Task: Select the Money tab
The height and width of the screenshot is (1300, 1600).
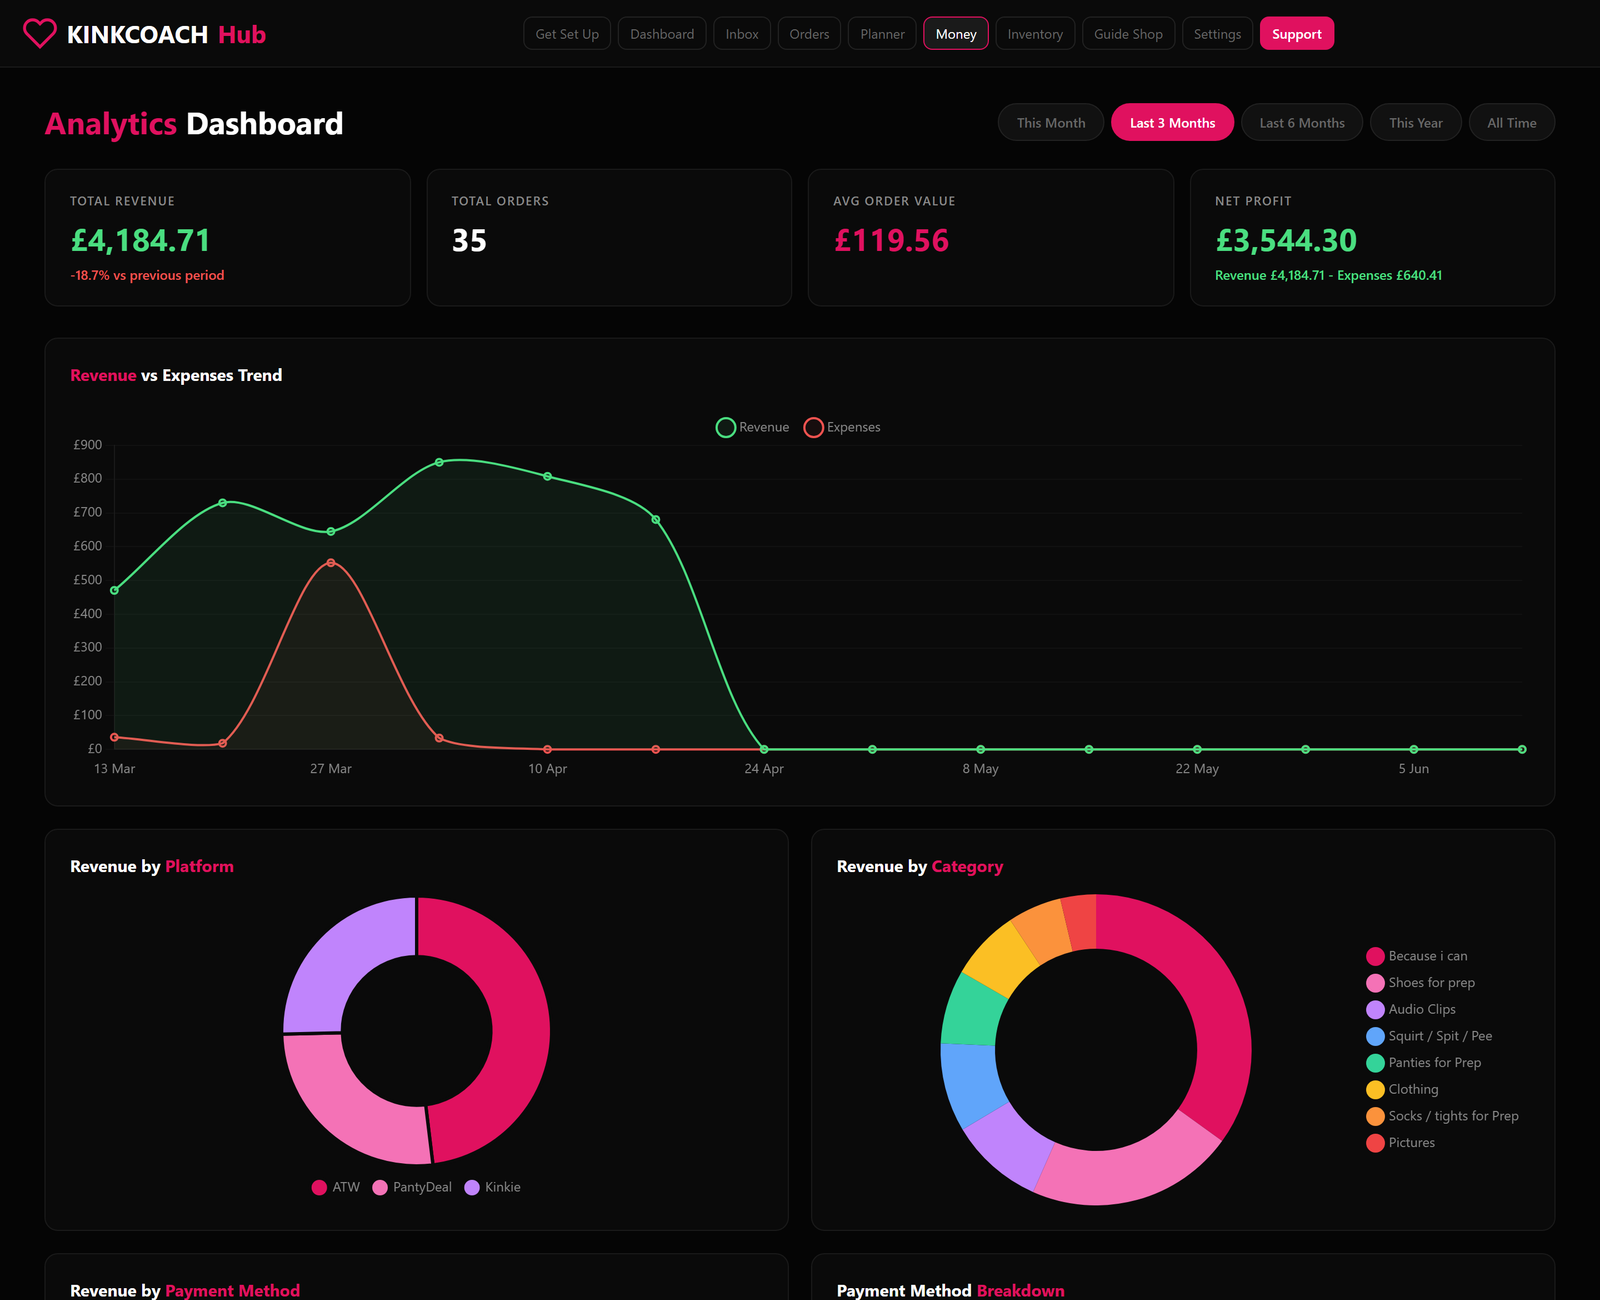Action: [956, 34]
